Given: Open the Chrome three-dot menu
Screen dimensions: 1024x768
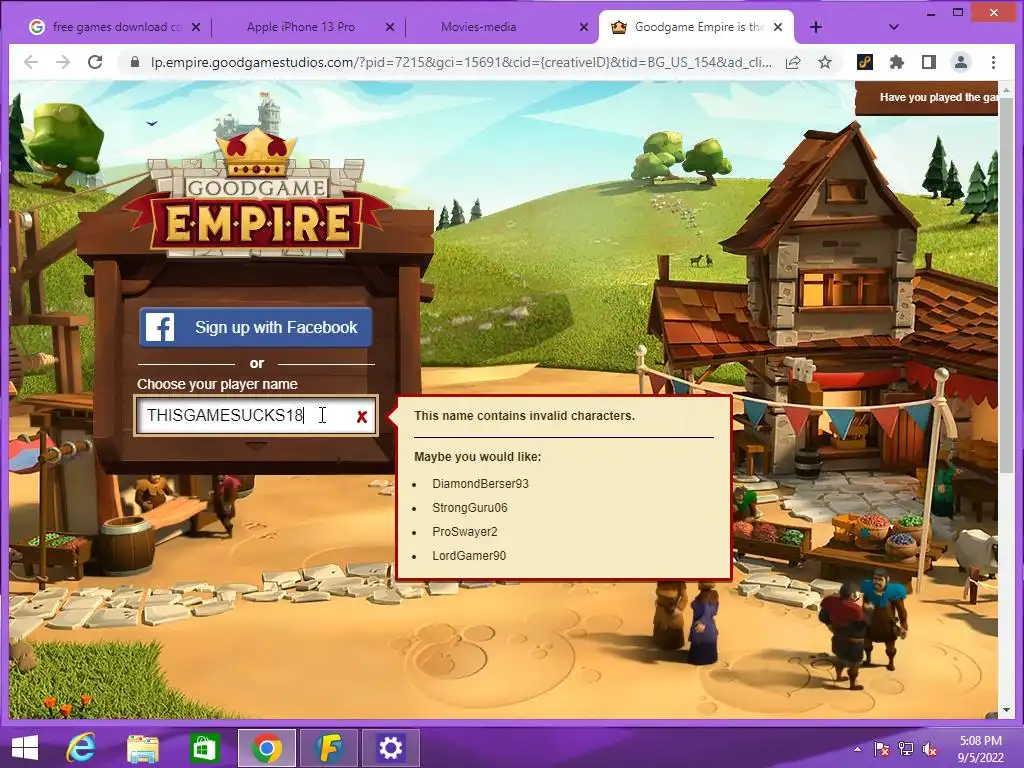Looking at the screenshot, I should pos(993,62).
